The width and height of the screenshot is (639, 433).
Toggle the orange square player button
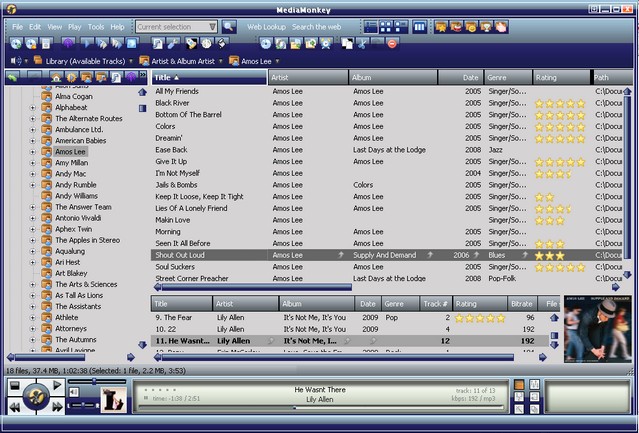pyautogui.click(x=519, y=385)
